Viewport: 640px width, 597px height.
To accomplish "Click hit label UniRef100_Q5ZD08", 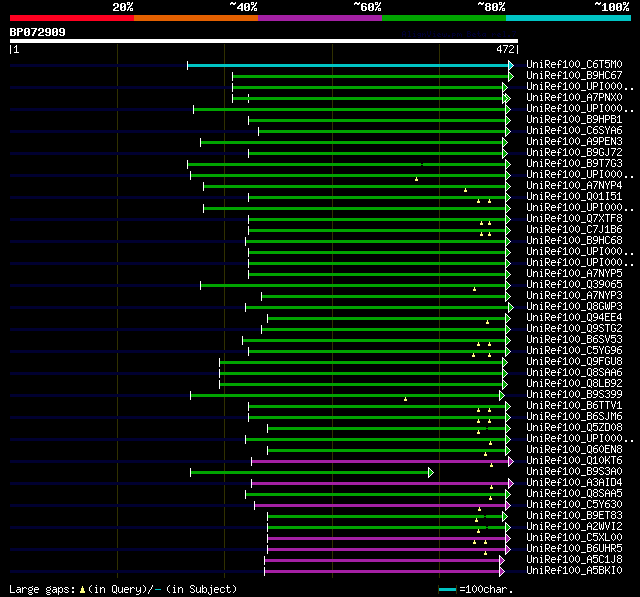I will point(574,428).
